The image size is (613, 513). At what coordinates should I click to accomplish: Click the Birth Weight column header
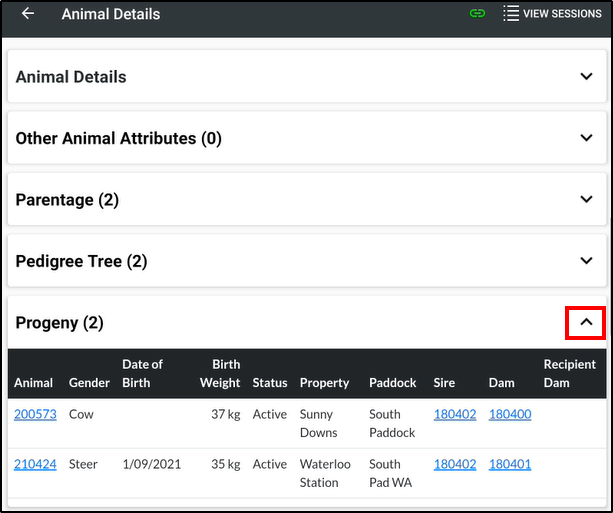tap(220, 373)
